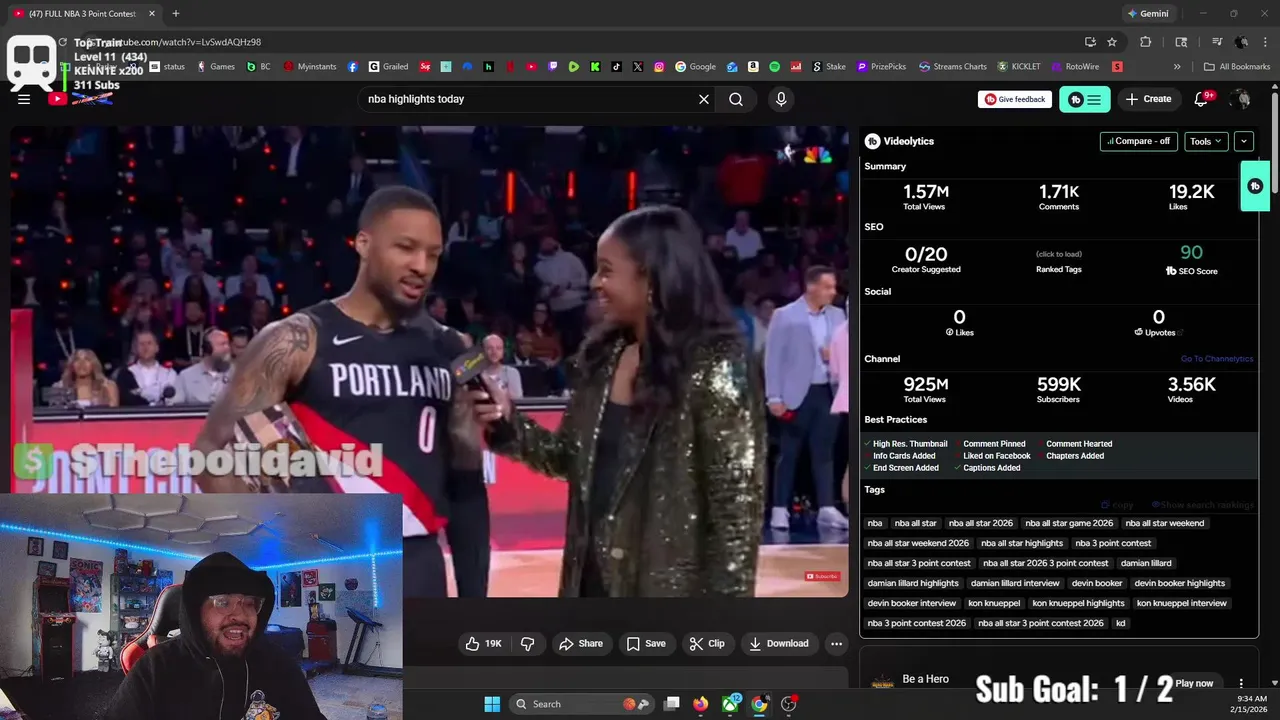Screen dimensions: 1280x720
Task: Click the Upvotes link under Social
Action: 1160,333
